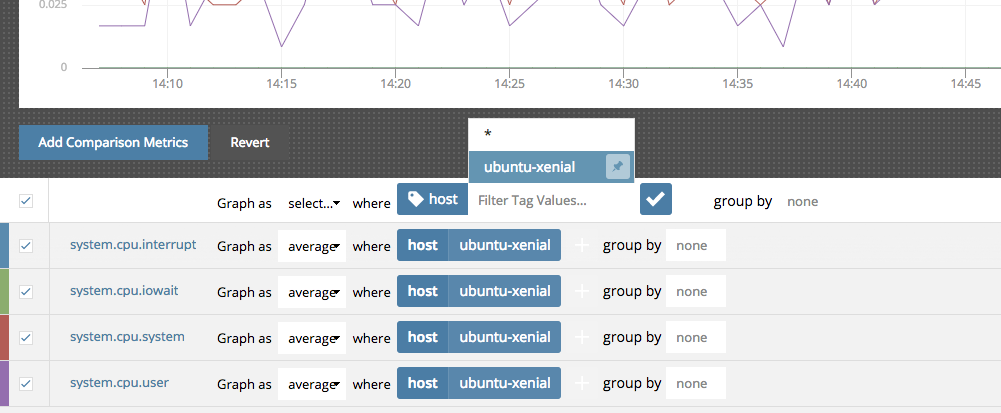Open the system.cpu.interrupt metric link
1001x413 pixels.
click(133, 245)
